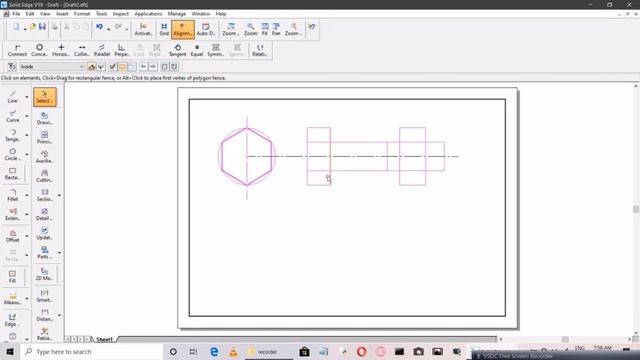Click the Fit view button

[264, 29]
